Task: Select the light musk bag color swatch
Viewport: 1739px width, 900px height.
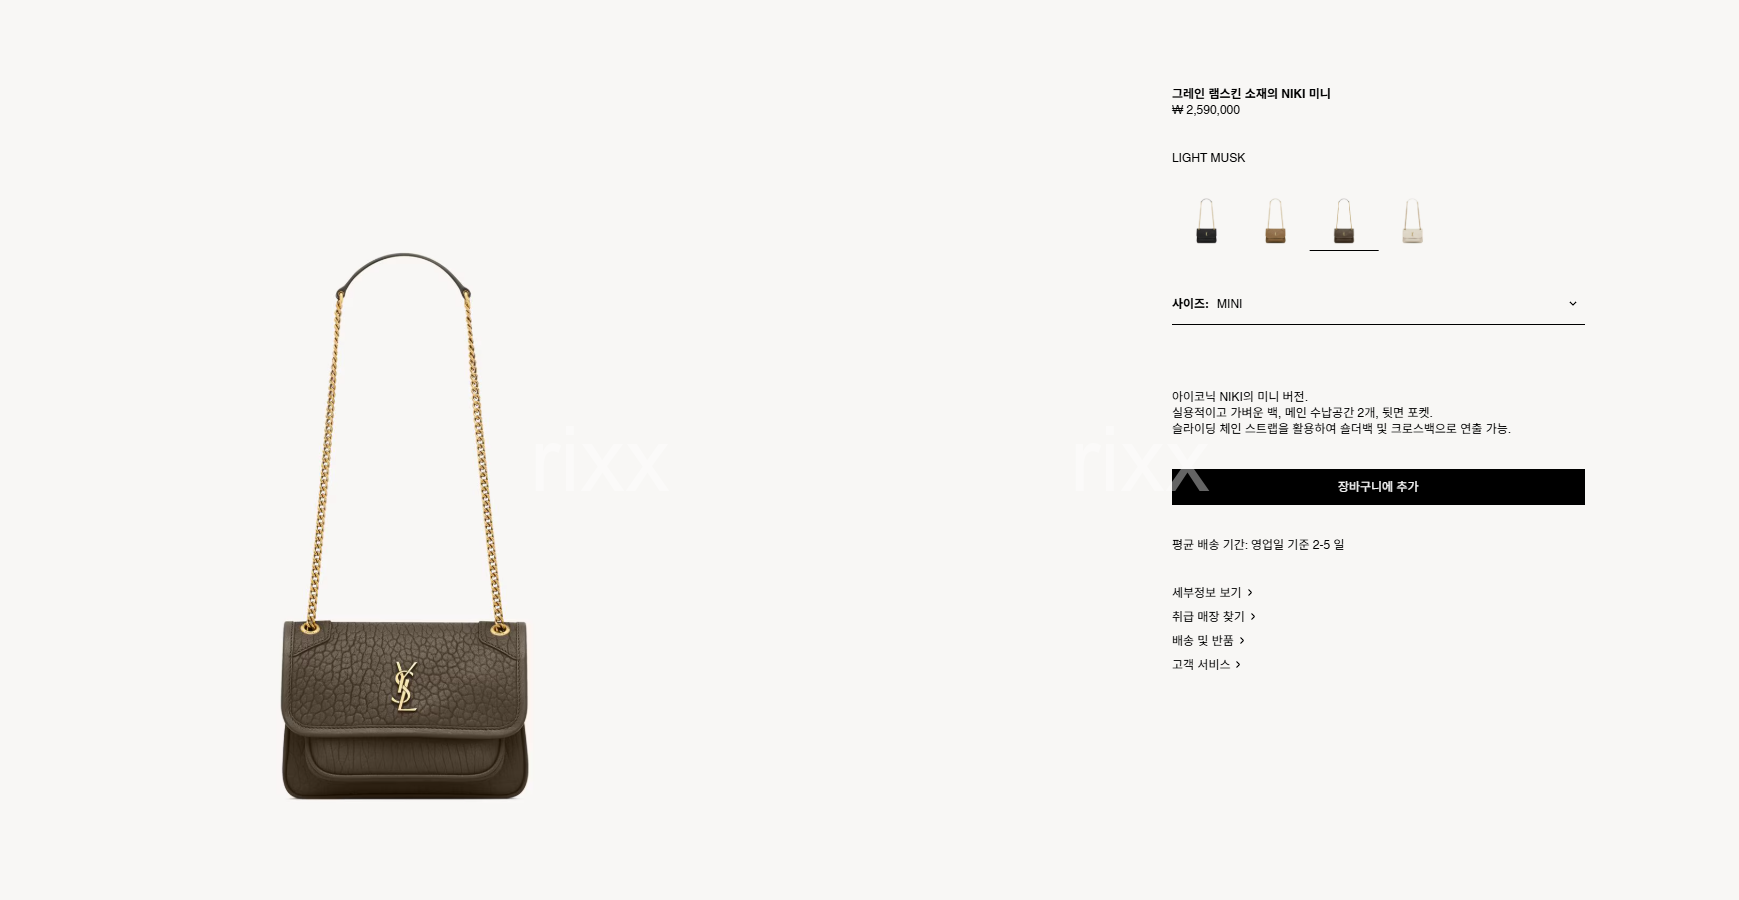Action: (1344, 221)
